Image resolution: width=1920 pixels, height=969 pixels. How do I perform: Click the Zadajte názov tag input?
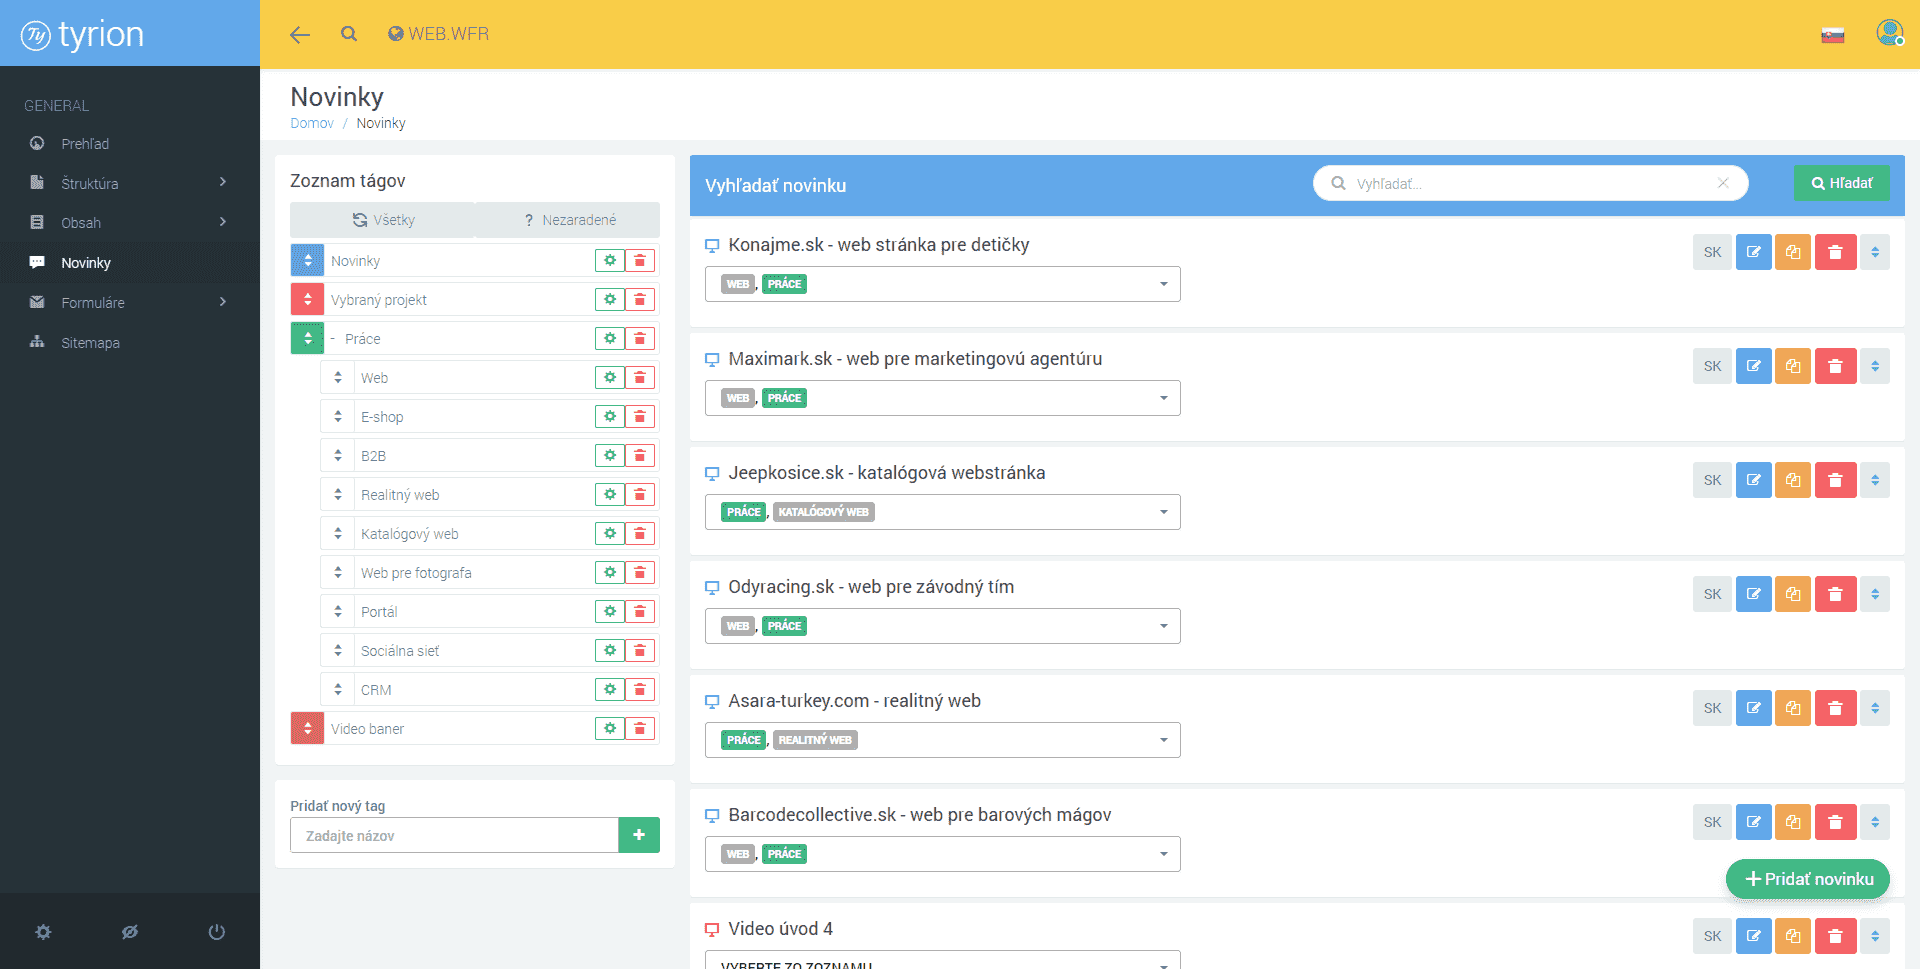454,836
